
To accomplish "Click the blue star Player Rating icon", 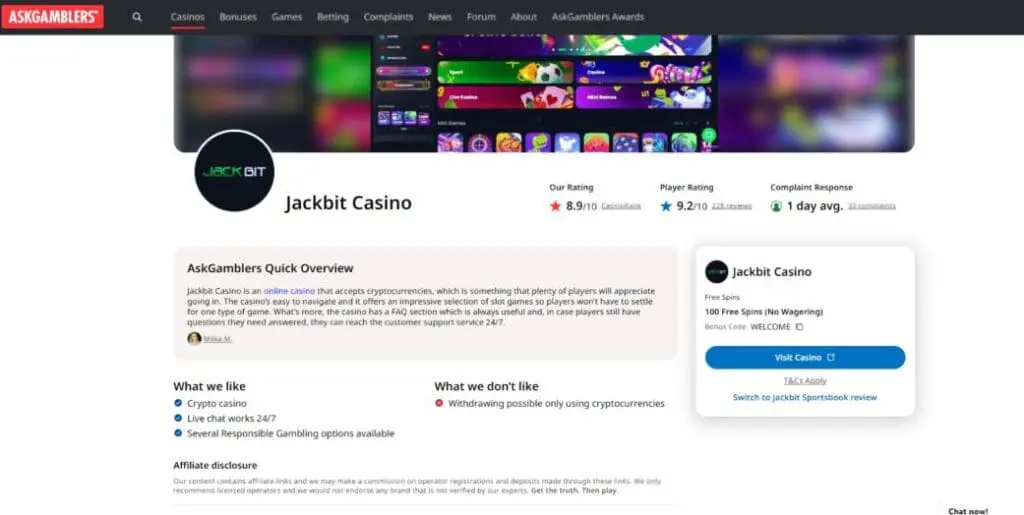I will (x=665, y=206).
